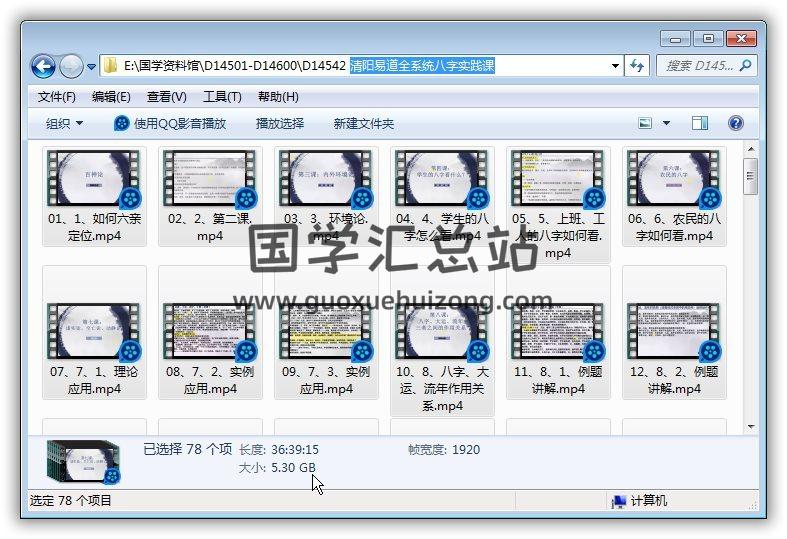Select video 05、5、上班、工人的八字如何看.mp4 thumbnail
Image resolution: width=787 pixels, height=539 pixels.
pyautogui.click(x=558, y=178)
